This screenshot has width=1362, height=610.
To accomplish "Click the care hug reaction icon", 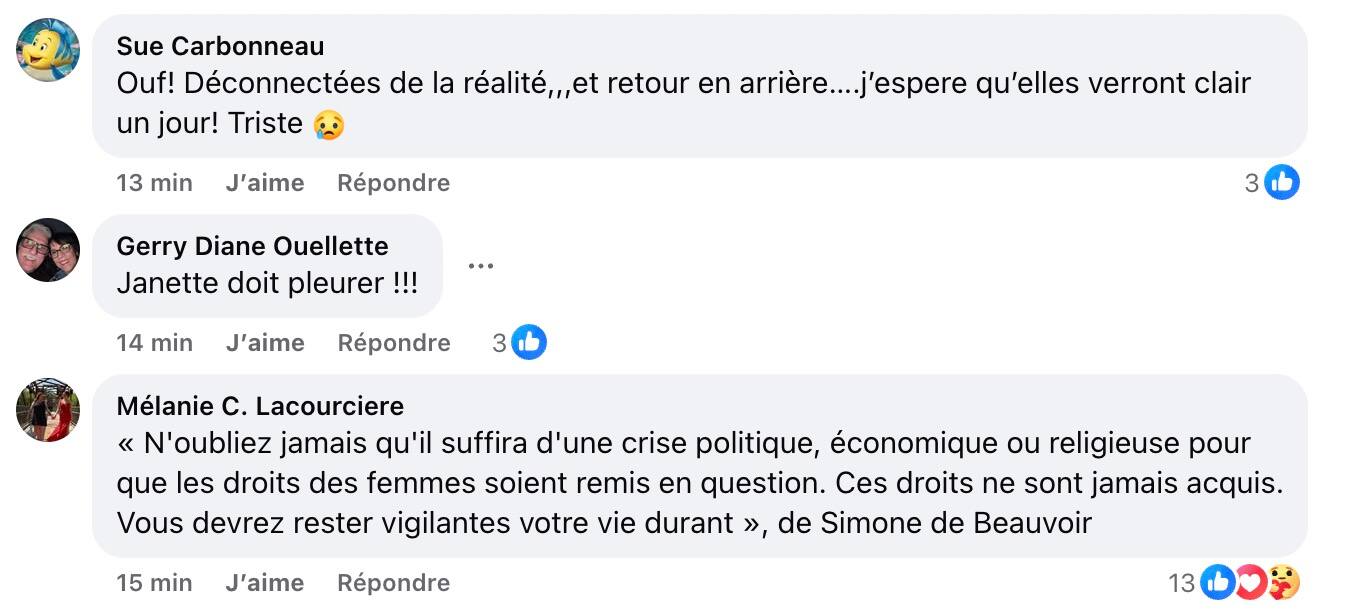I will click(1283, 582).
